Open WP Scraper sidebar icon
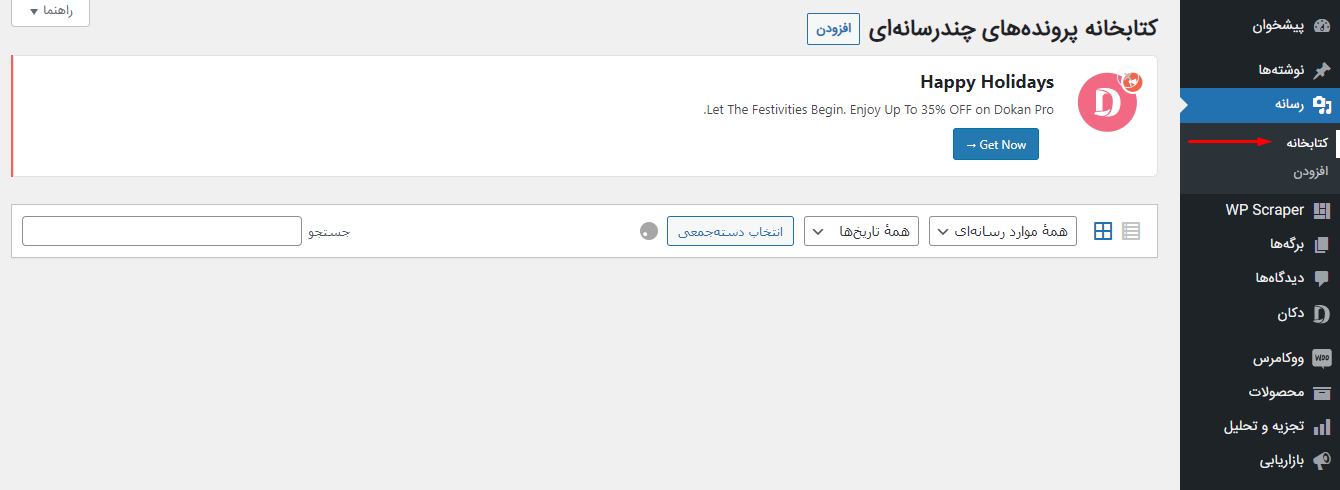Viewport: 1340px width, 490px height. (1321, 210)
